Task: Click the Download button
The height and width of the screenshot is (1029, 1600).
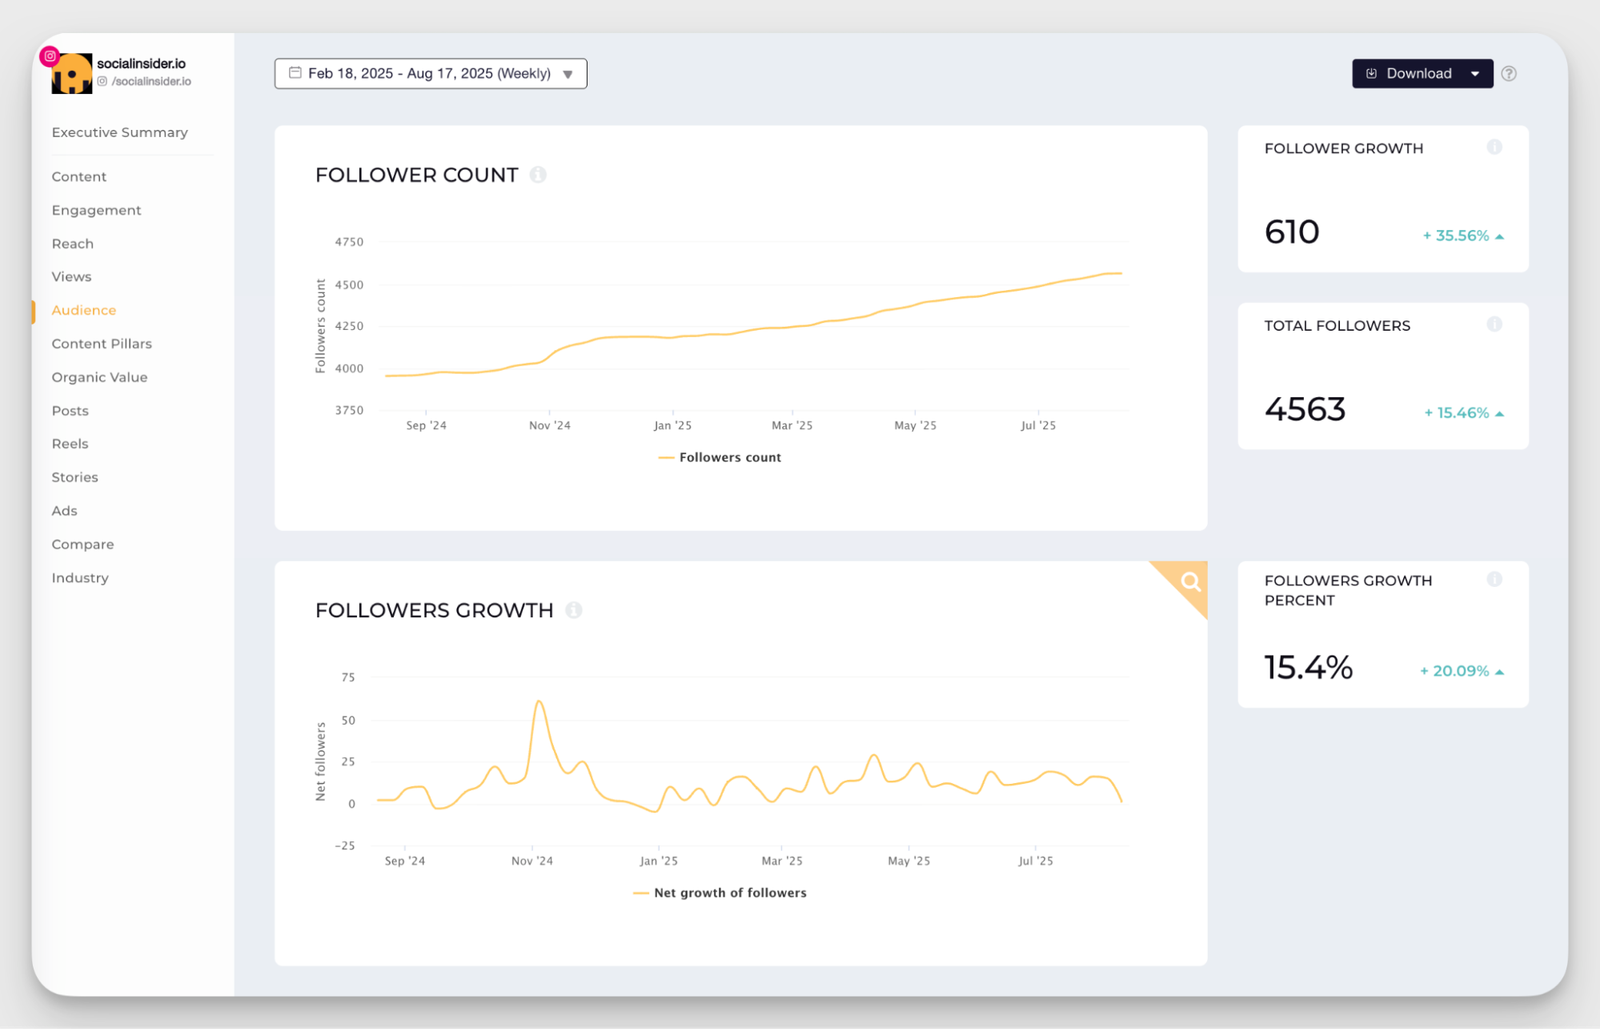Action: 1418,73
